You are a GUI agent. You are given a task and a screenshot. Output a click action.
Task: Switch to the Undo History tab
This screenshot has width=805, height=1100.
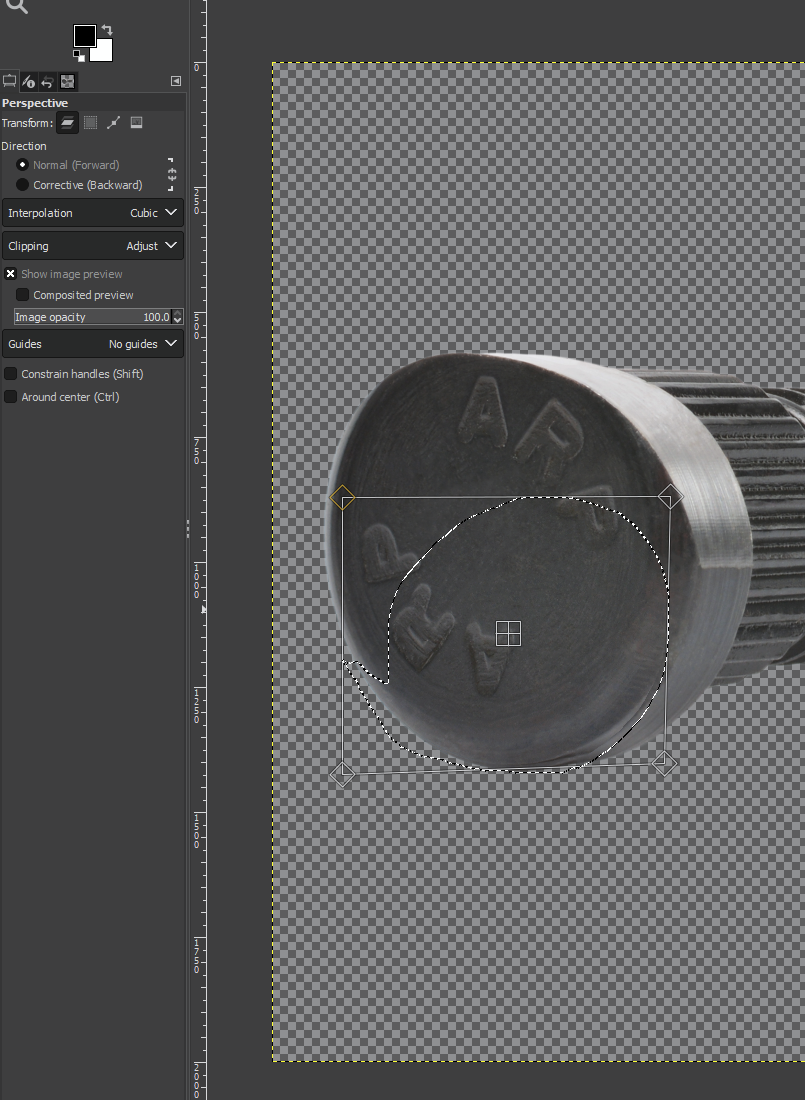point(48,81)
